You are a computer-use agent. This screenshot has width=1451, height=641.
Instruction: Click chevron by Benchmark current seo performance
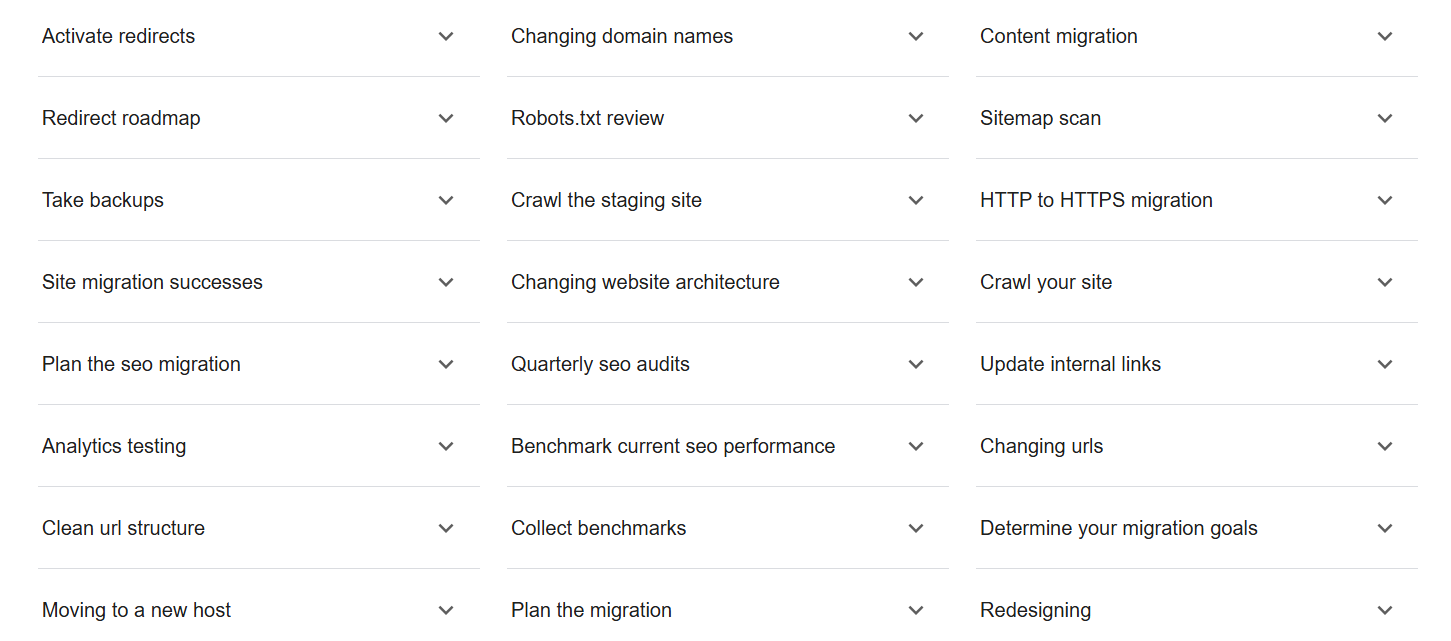coord(915,447)
